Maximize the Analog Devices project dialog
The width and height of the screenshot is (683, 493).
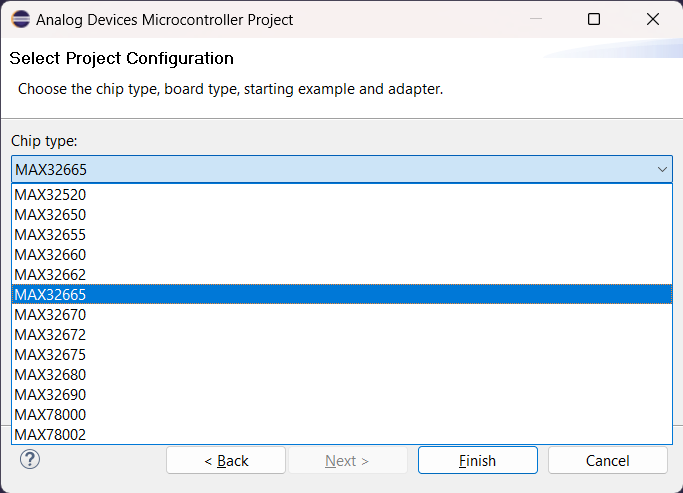[594, 19]
